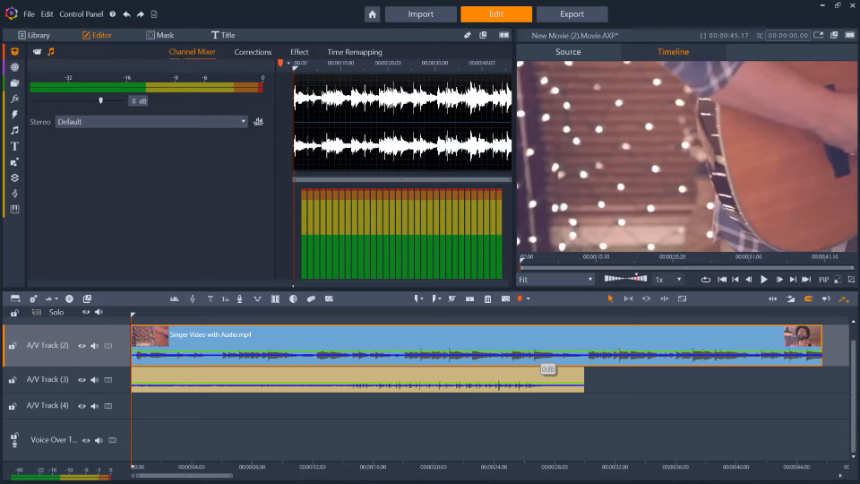Mute speaker on A/V Track (3)
The width and height of the screenshot is (860, 484).
coord(94,380)
